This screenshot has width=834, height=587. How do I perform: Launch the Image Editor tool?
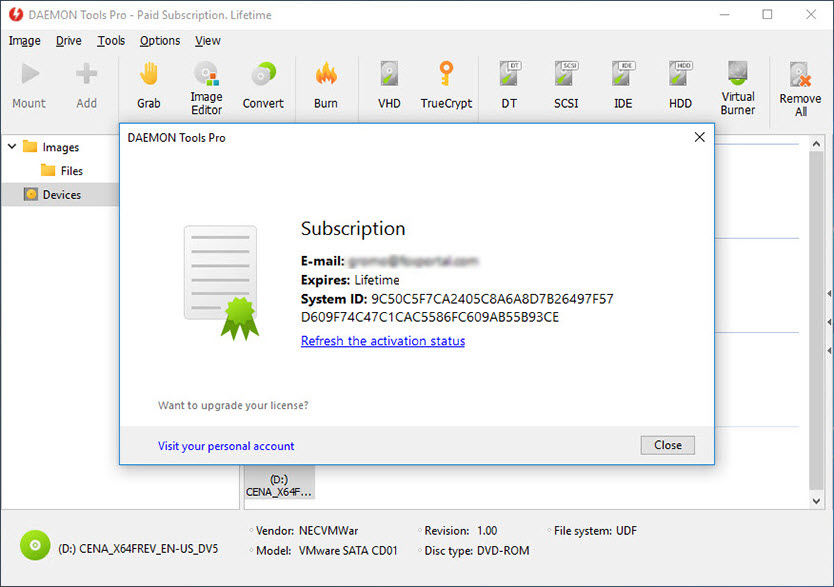point(206,88)
